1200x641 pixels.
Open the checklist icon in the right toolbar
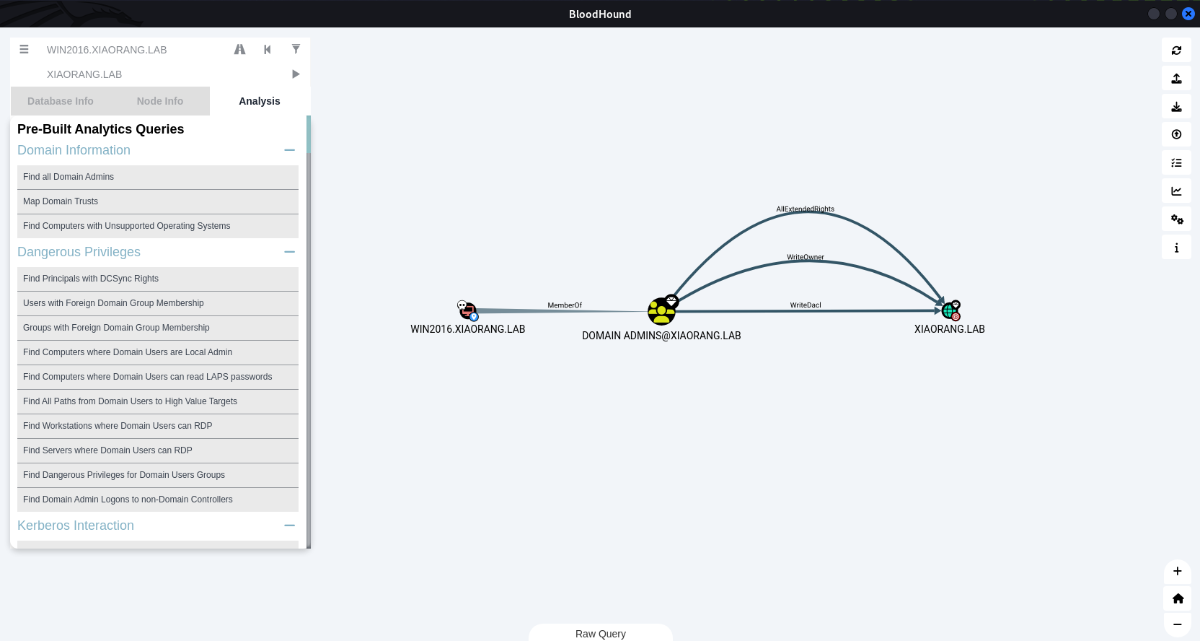click(x=1176, y=162)
